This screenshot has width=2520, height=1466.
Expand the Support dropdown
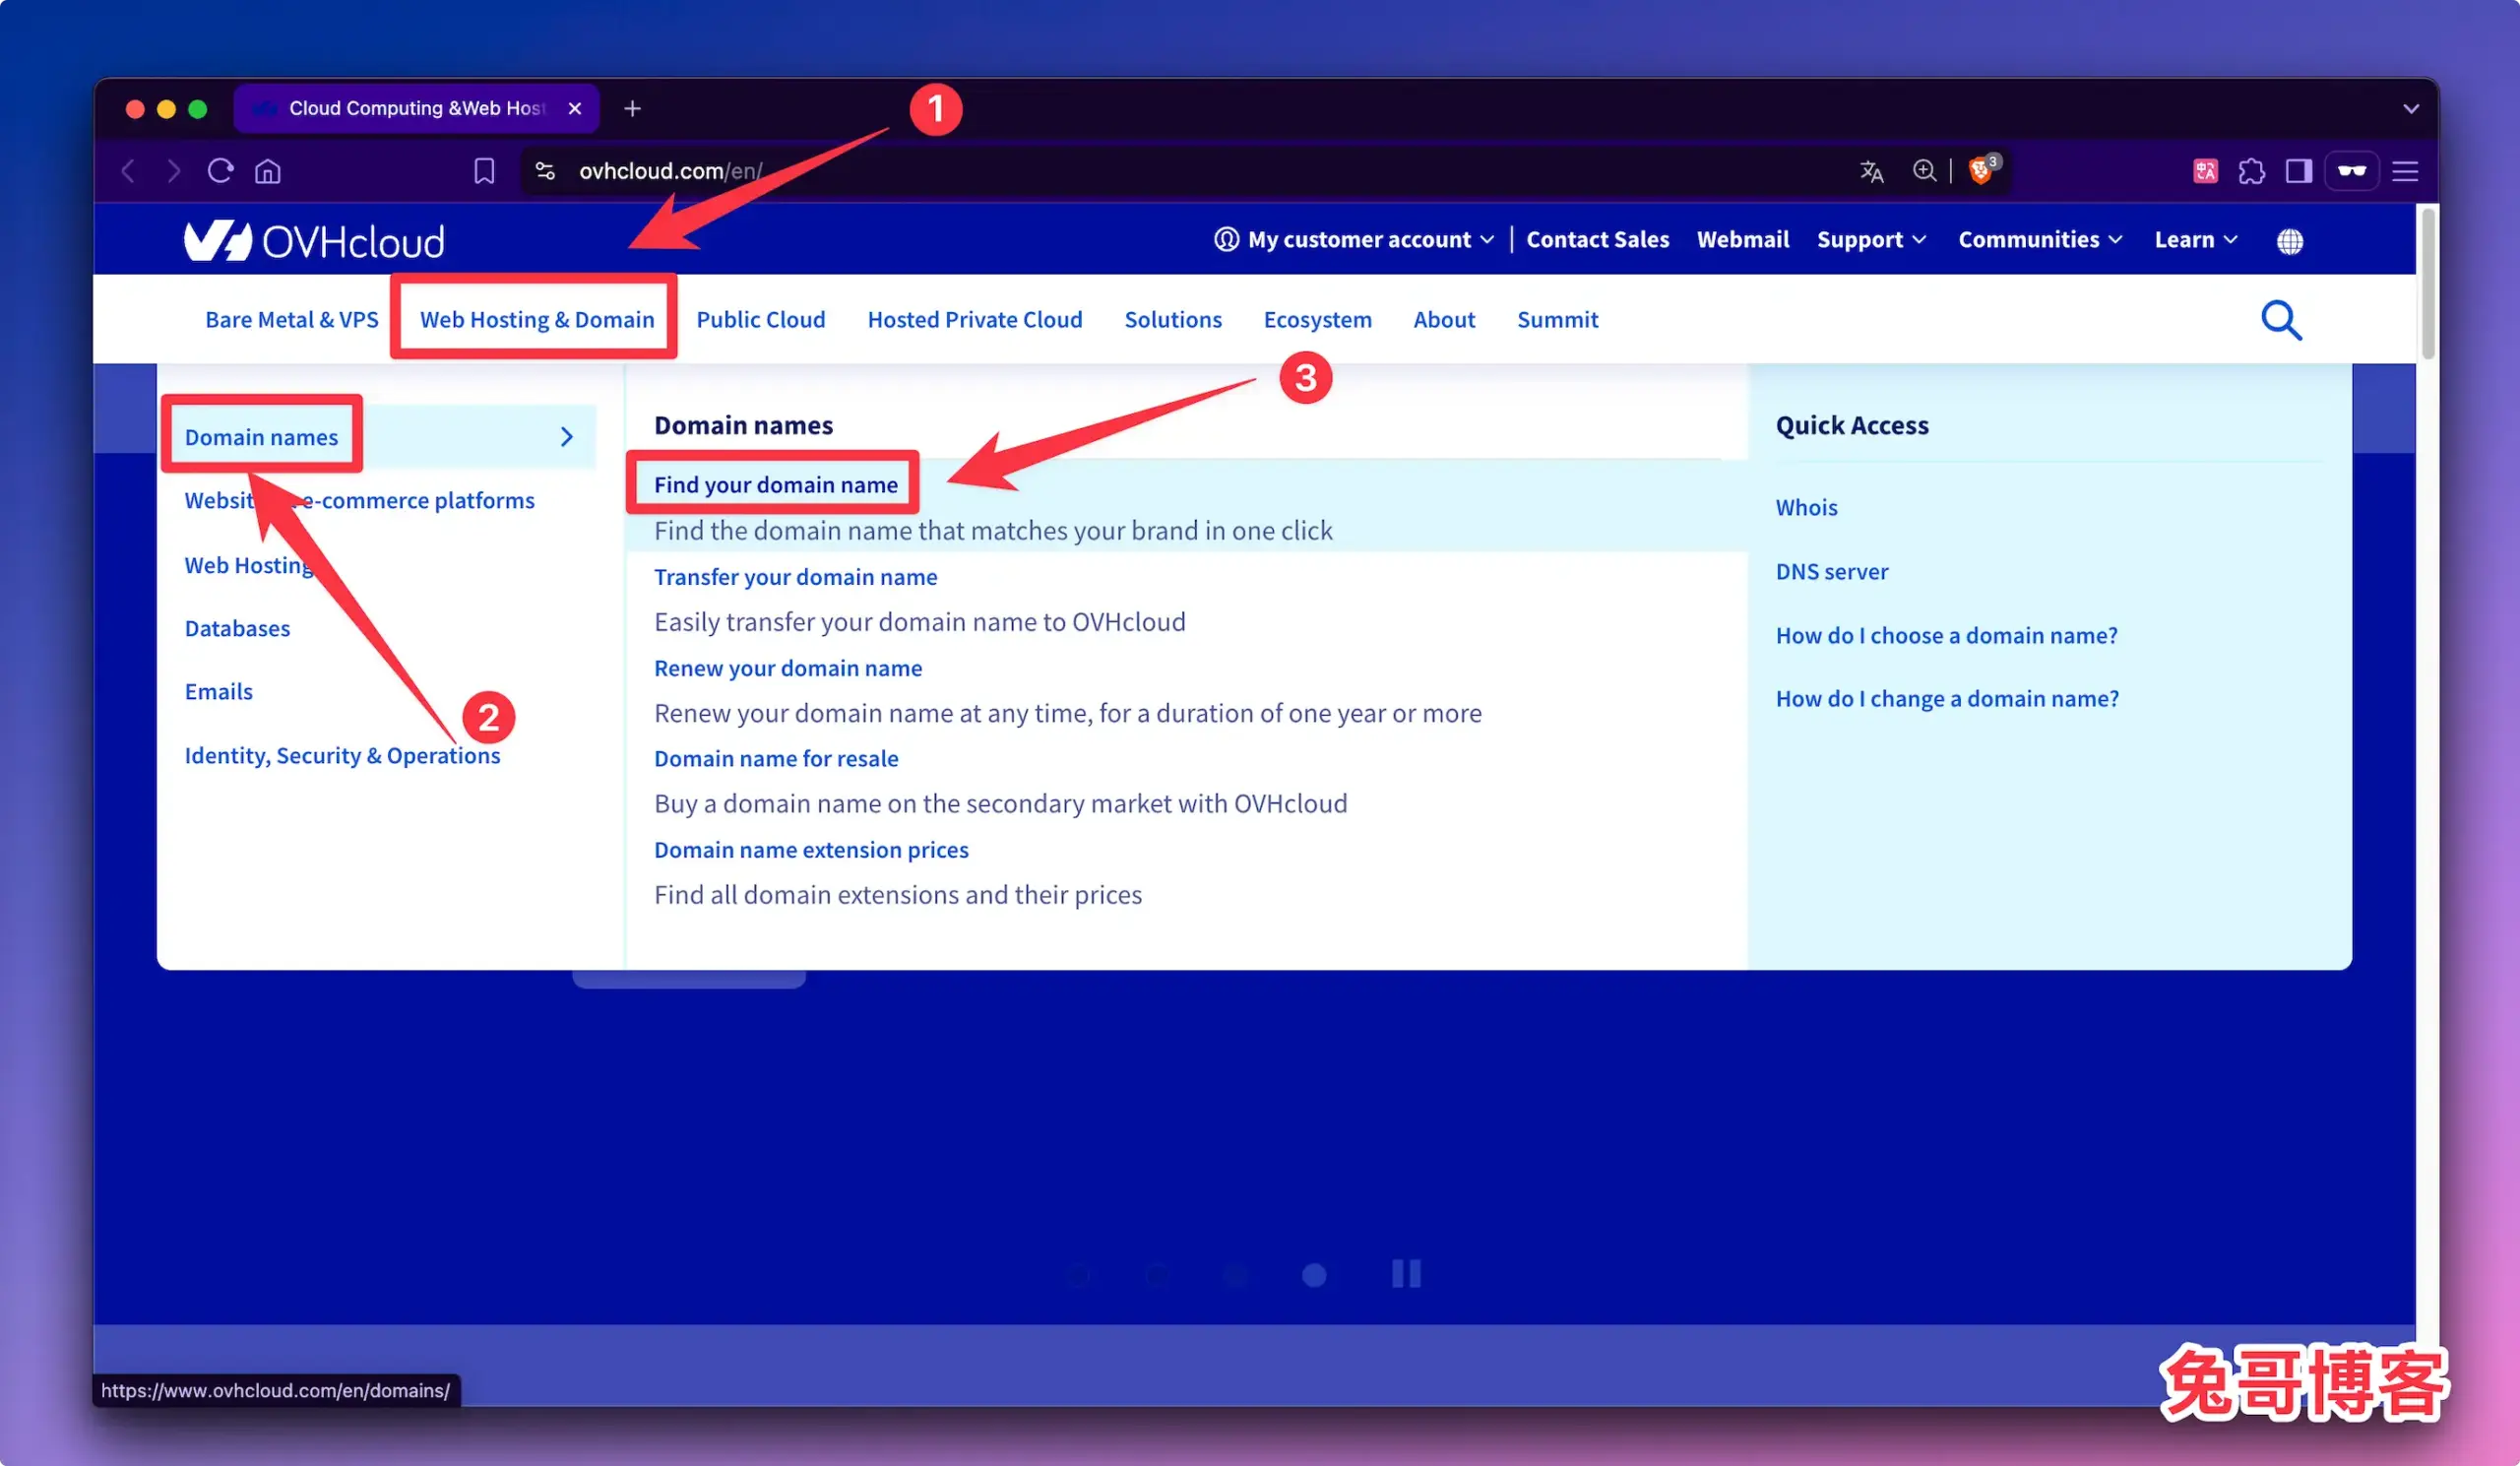click(1871, 240)
